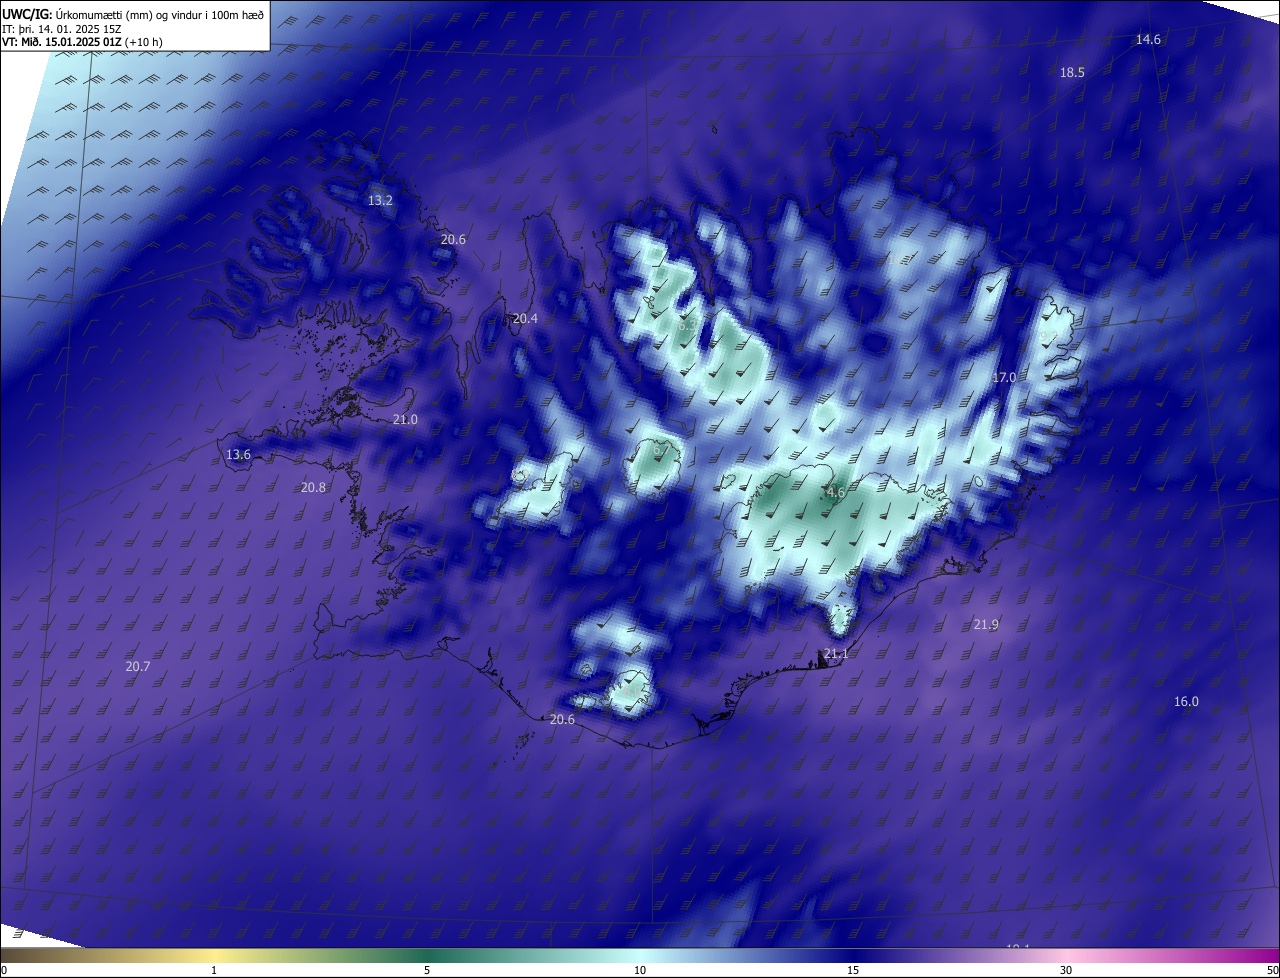Click the 17.0 value on the map

pyautogui.click(x=1004, y=378)
